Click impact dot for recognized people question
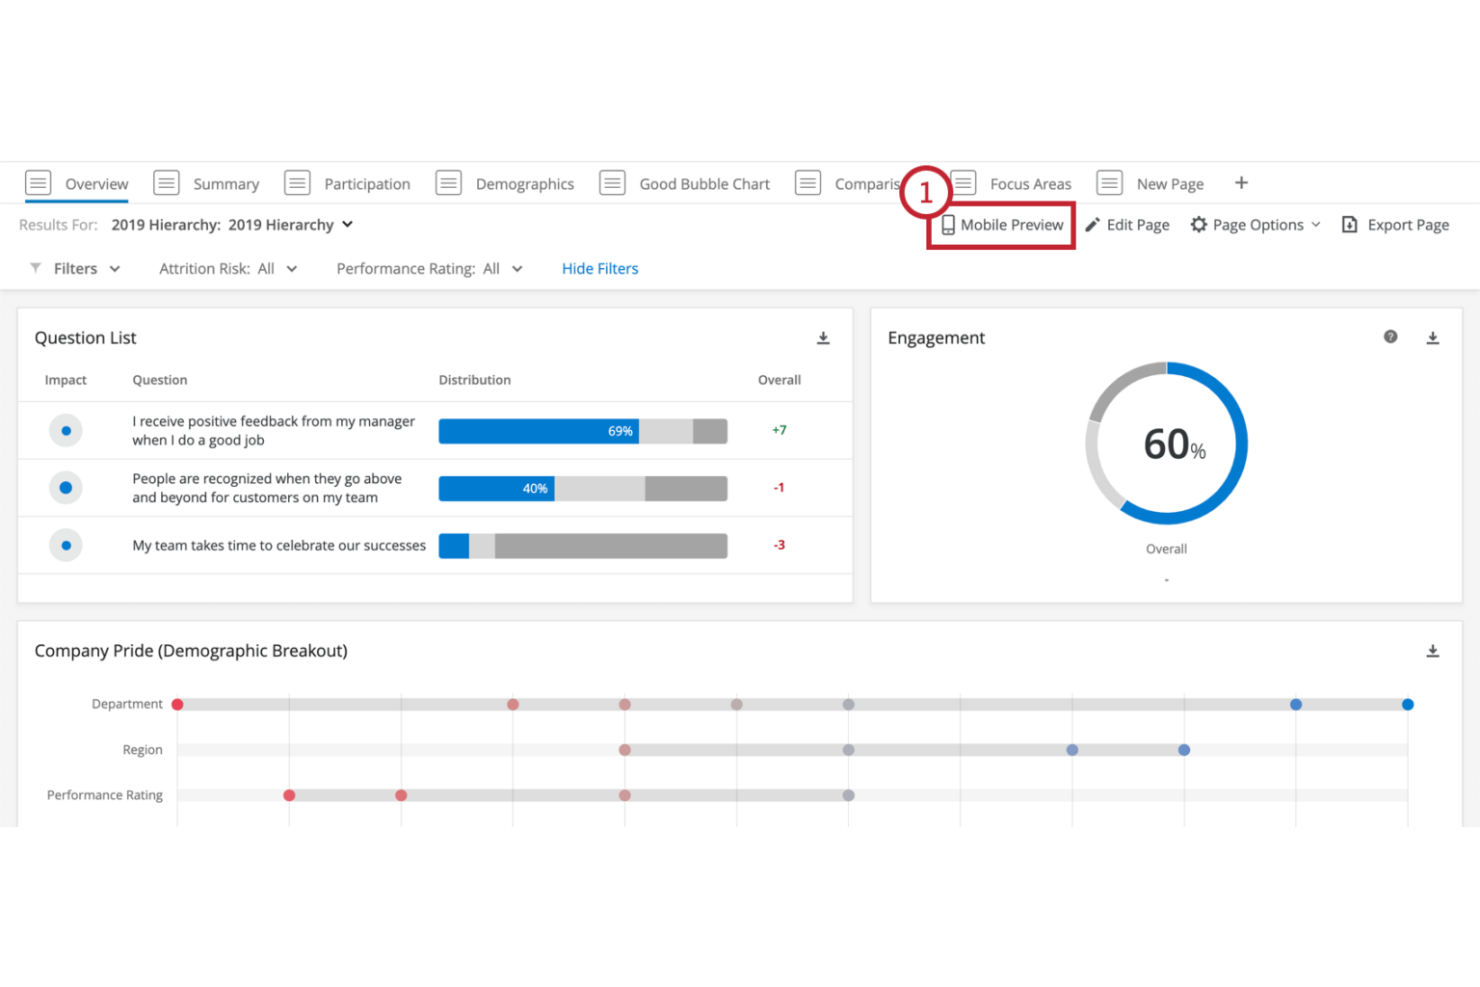The width and height of the screenshot is (1480, 987). point(66,488)
